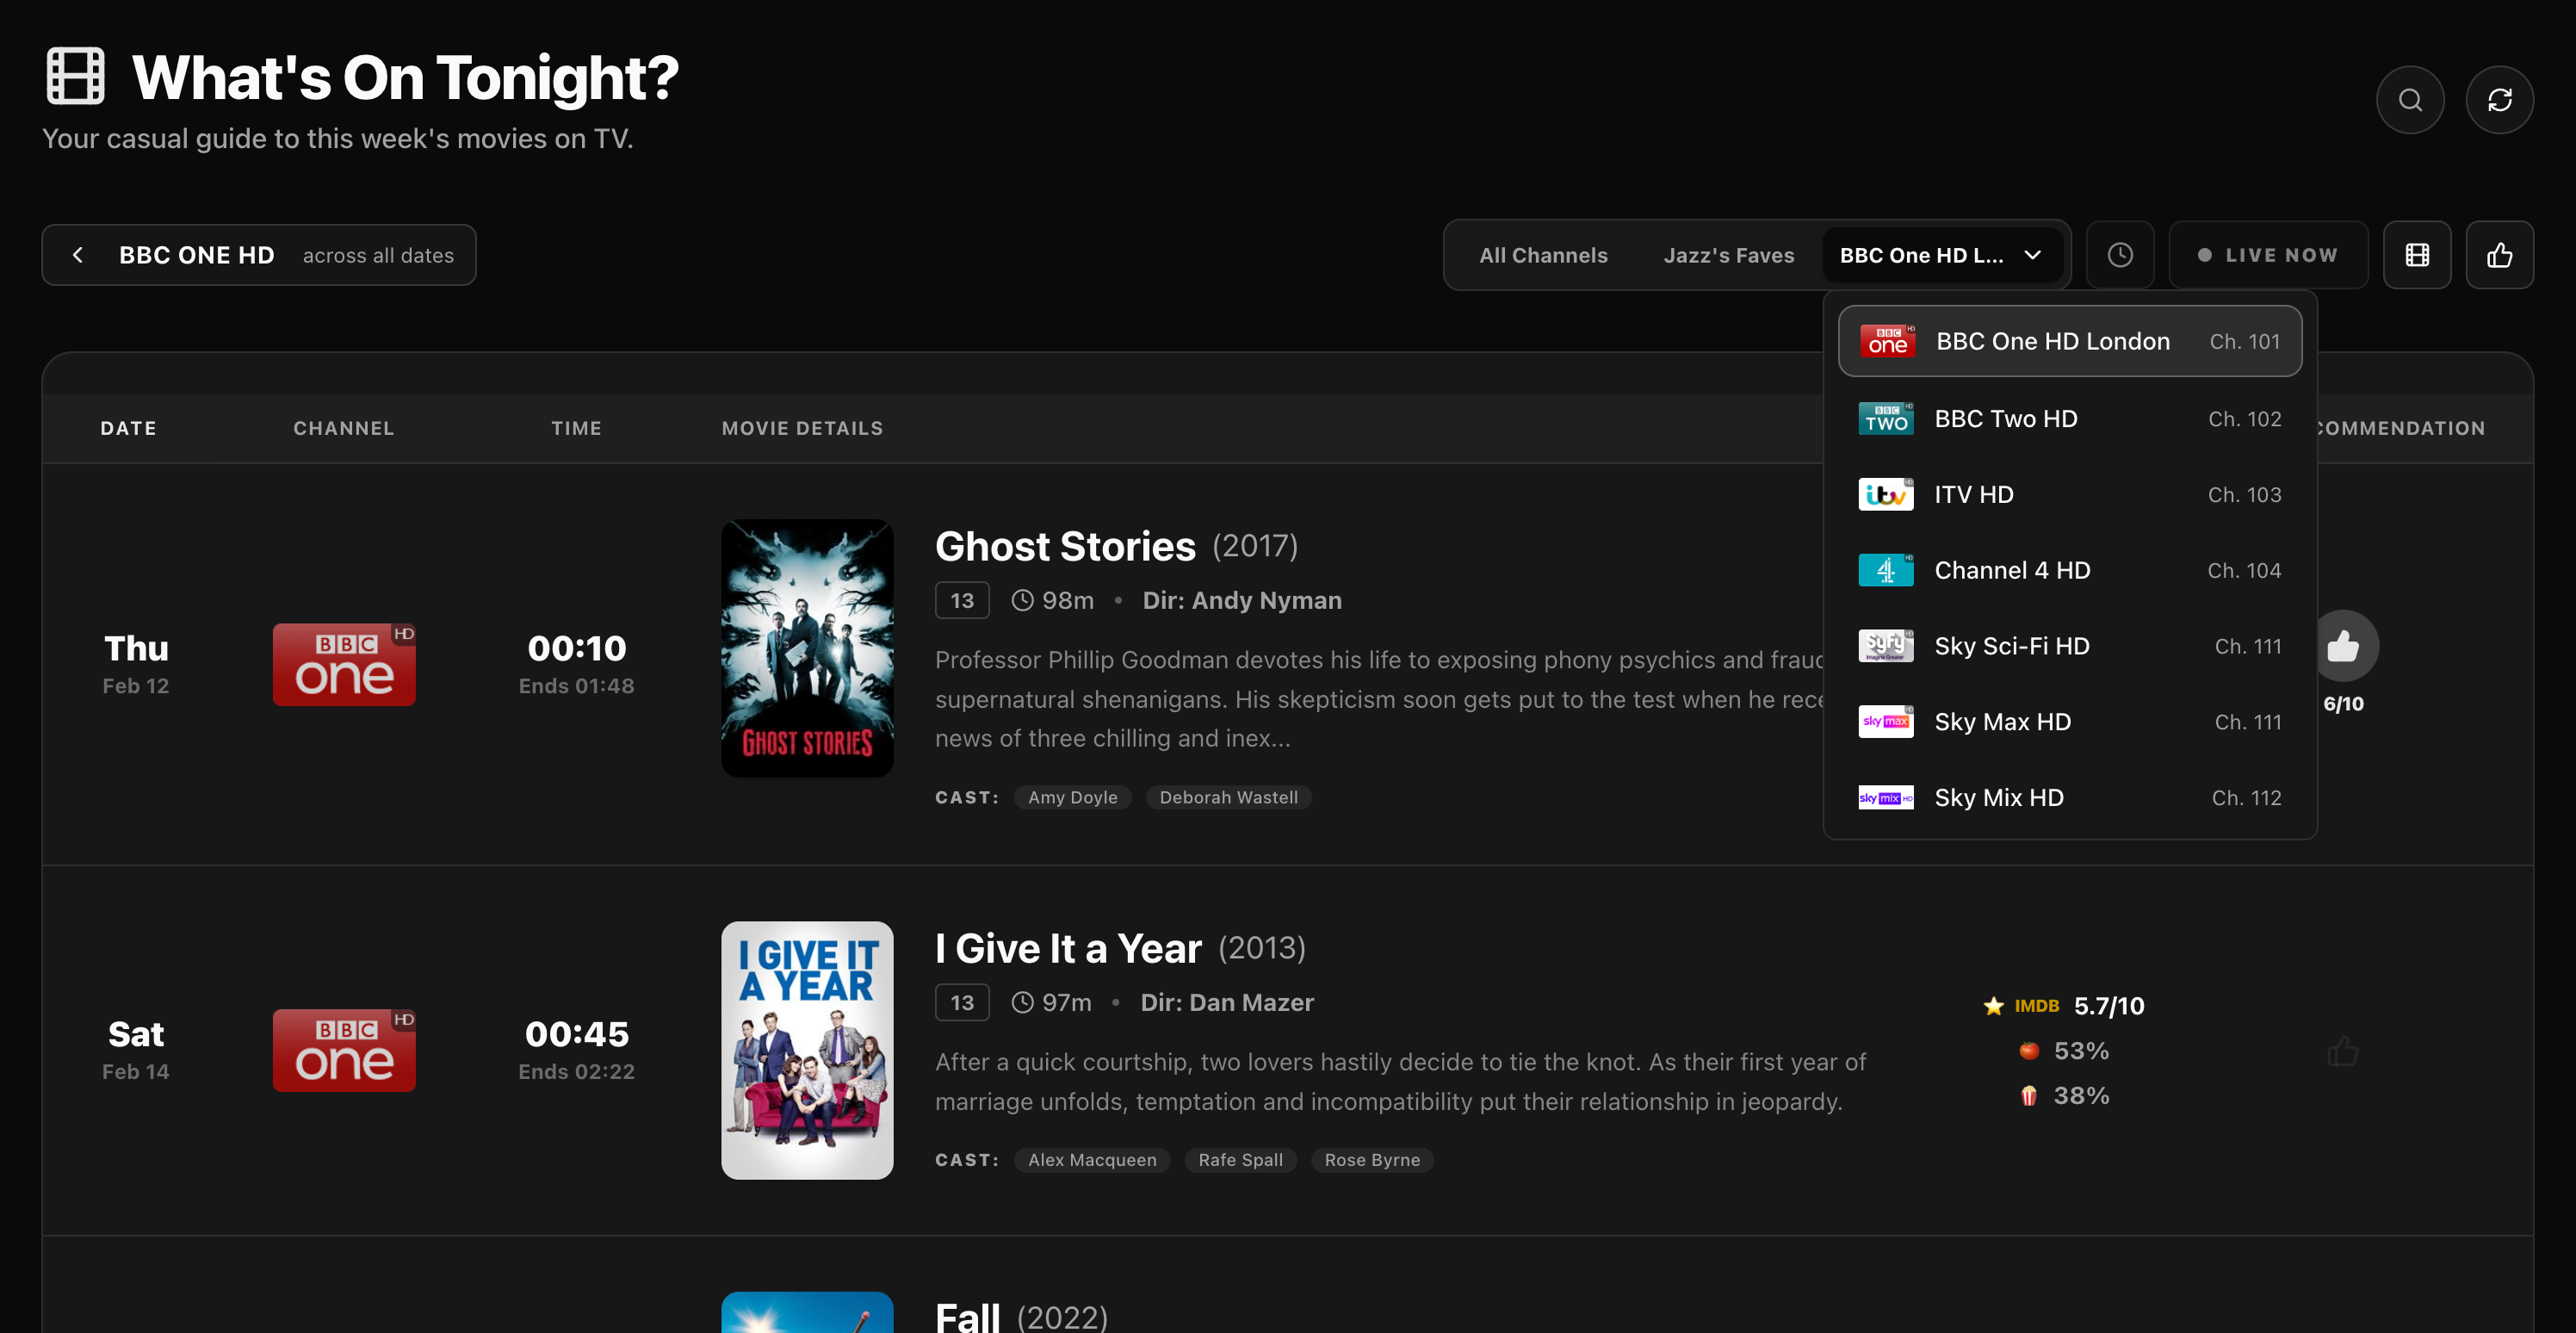Viewport: 2576px width, 1333px height.
Task: Click the Rose Byrne cast tag
Action: point(1372,1160)
